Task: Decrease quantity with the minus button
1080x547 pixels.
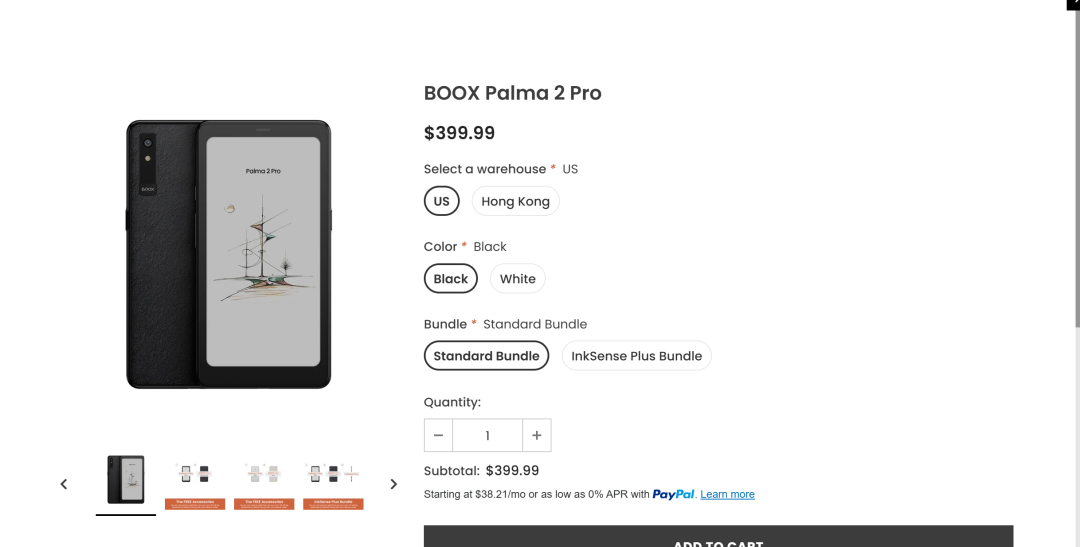Action: (x=438, y=436)
